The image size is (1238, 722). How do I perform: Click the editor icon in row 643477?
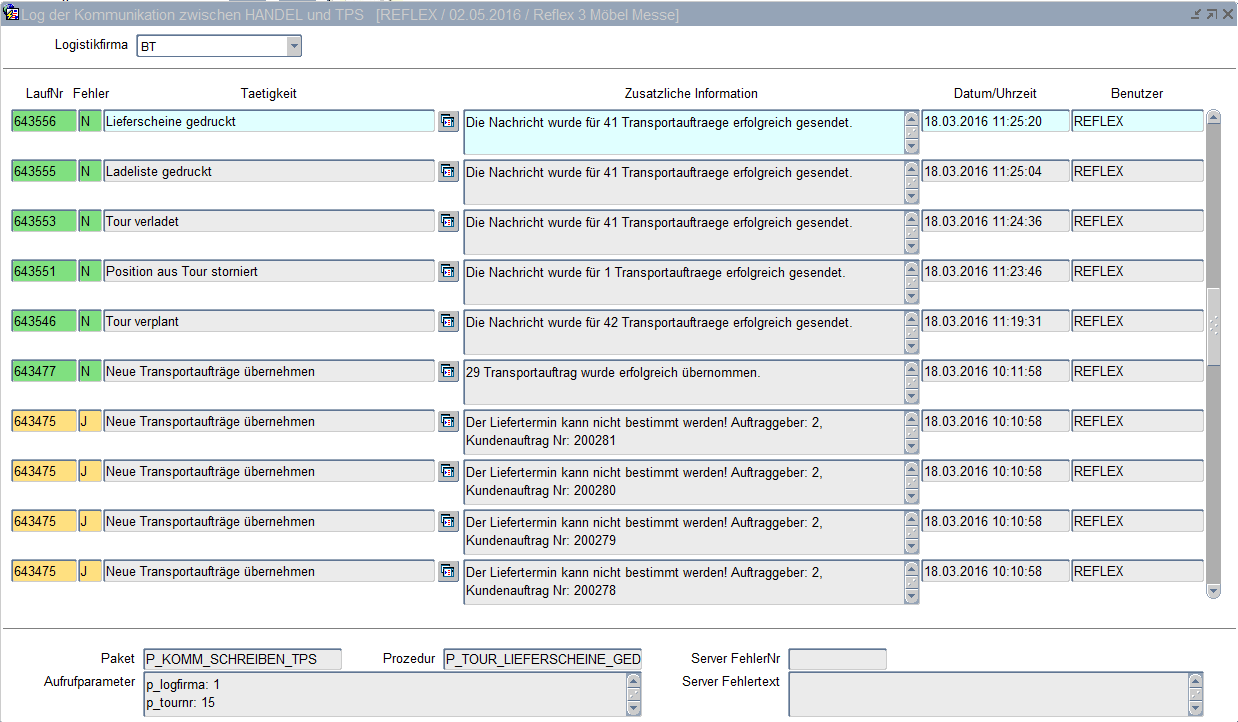click(x=448, y=371)
